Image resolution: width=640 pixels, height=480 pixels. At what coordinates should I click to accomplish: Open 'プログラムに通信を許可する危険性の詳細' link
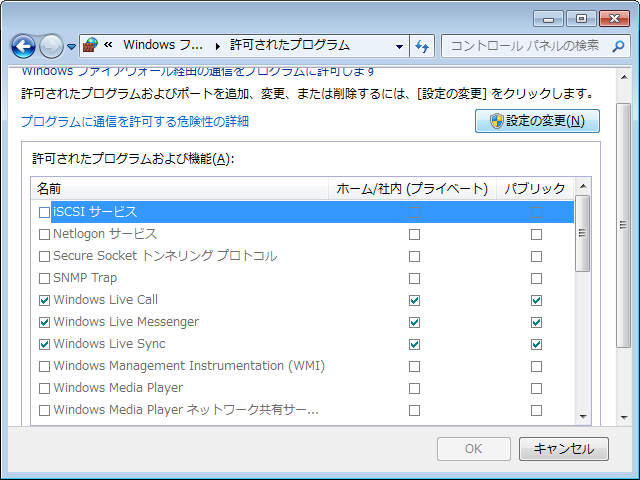[x=135, y=121]
